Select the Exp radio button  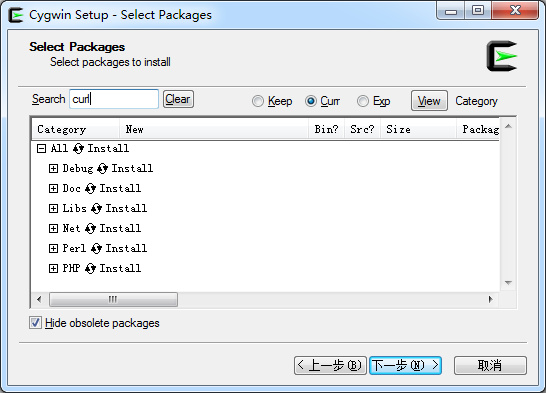point(363,101)
